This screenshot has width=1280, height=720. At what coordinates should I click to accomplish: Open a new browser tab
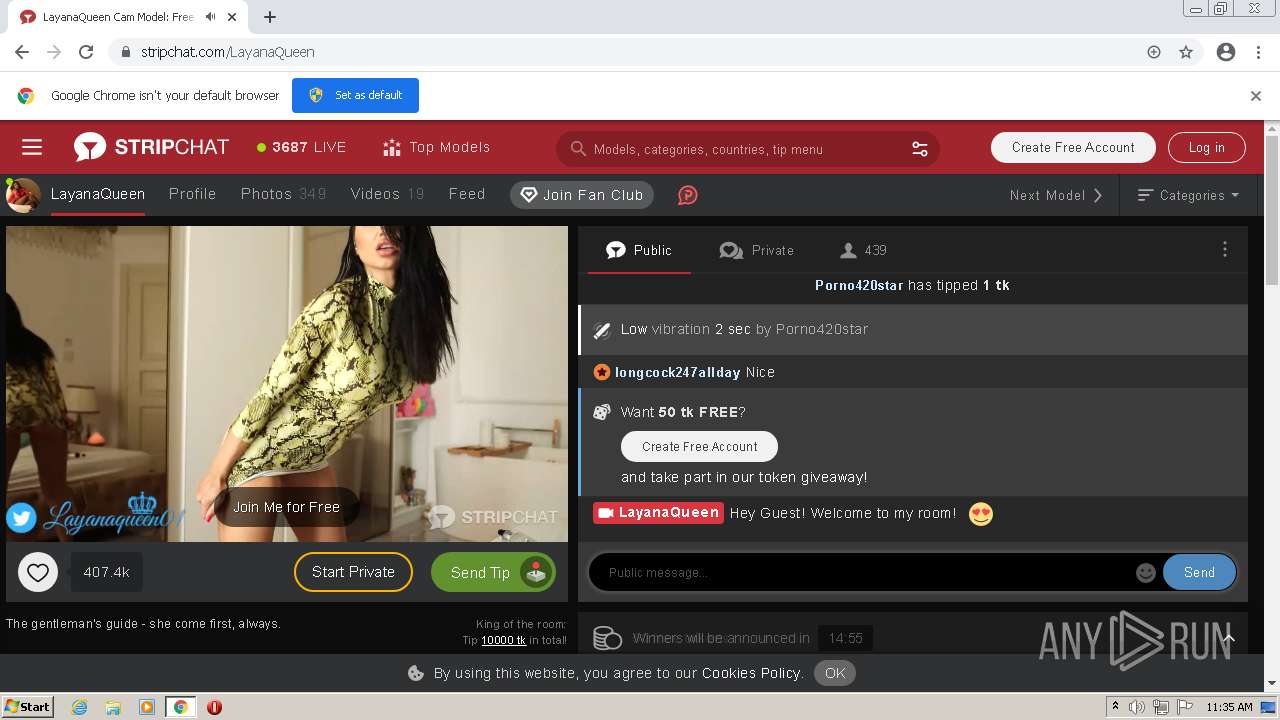pyautogui.click(x=270, y=17)
